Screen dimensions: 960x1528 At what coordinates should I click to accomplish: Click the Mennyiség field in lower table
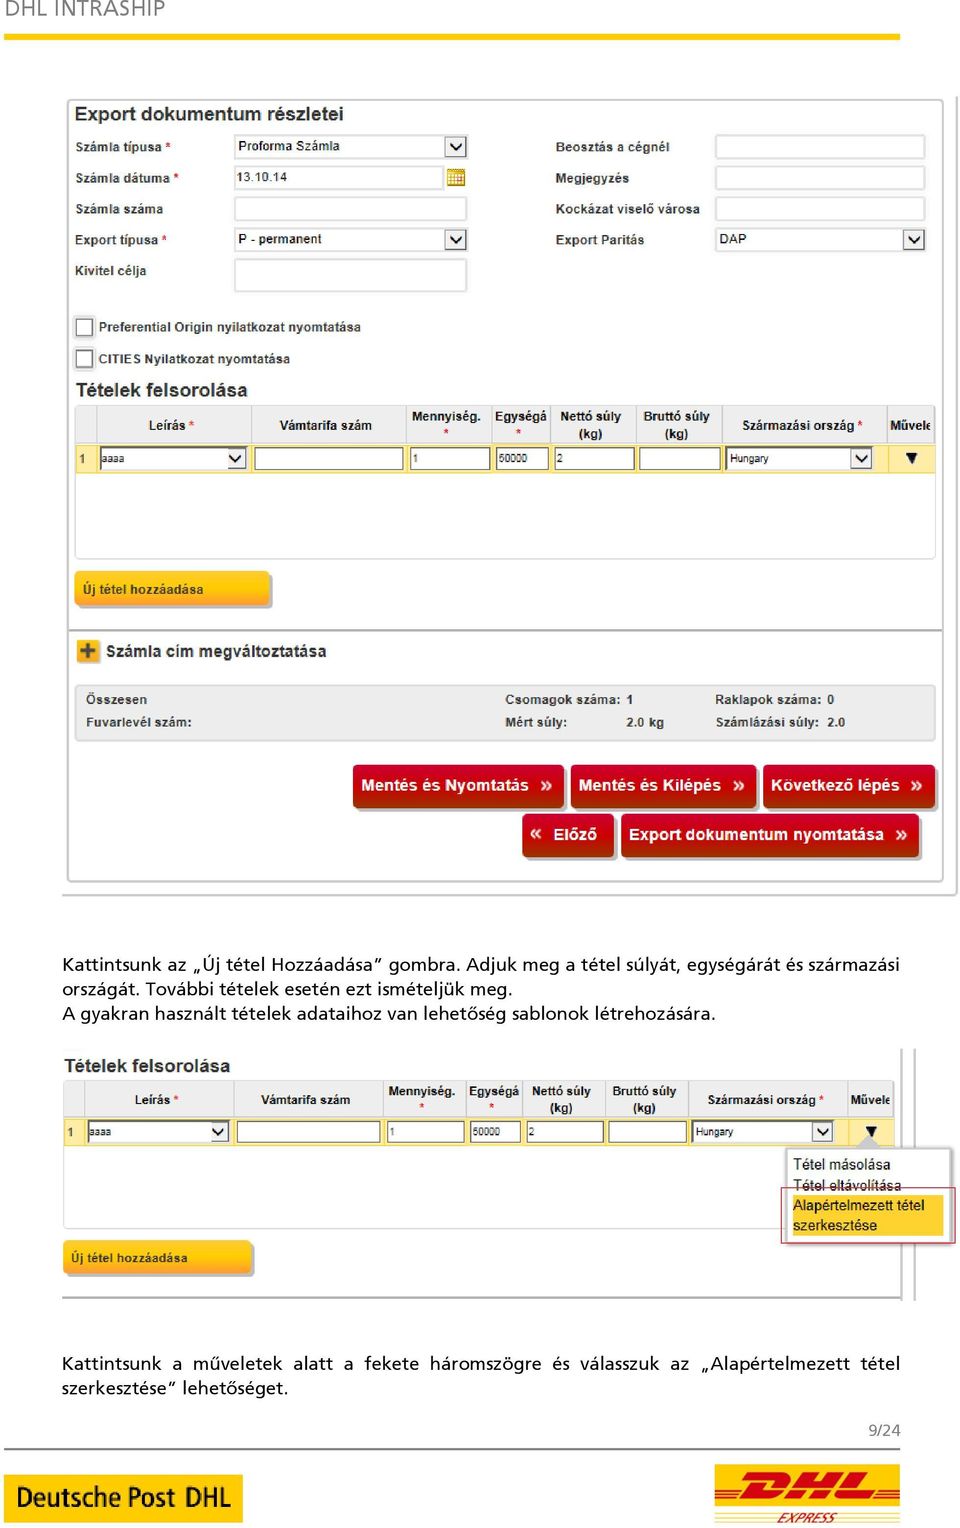(425, 1132)
